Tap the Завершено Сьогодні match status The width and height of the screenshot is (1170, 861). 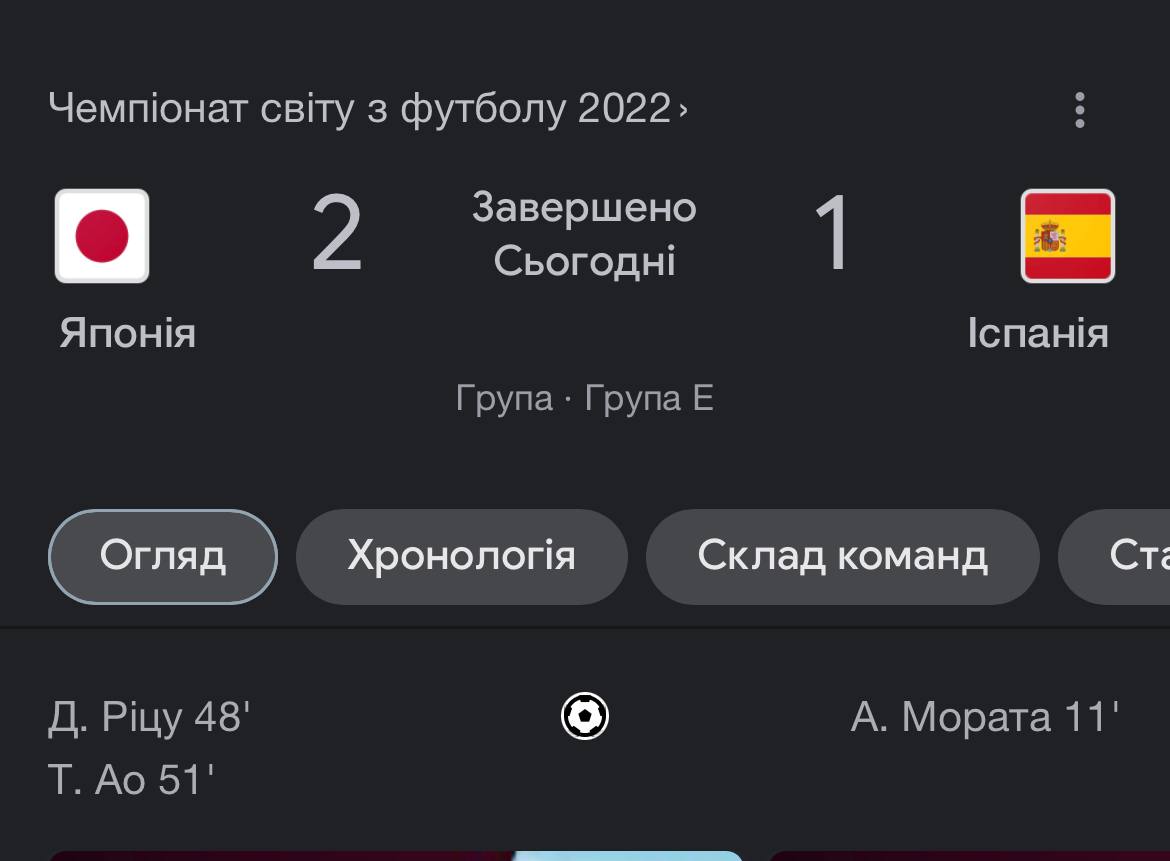(x=584, y=235)
